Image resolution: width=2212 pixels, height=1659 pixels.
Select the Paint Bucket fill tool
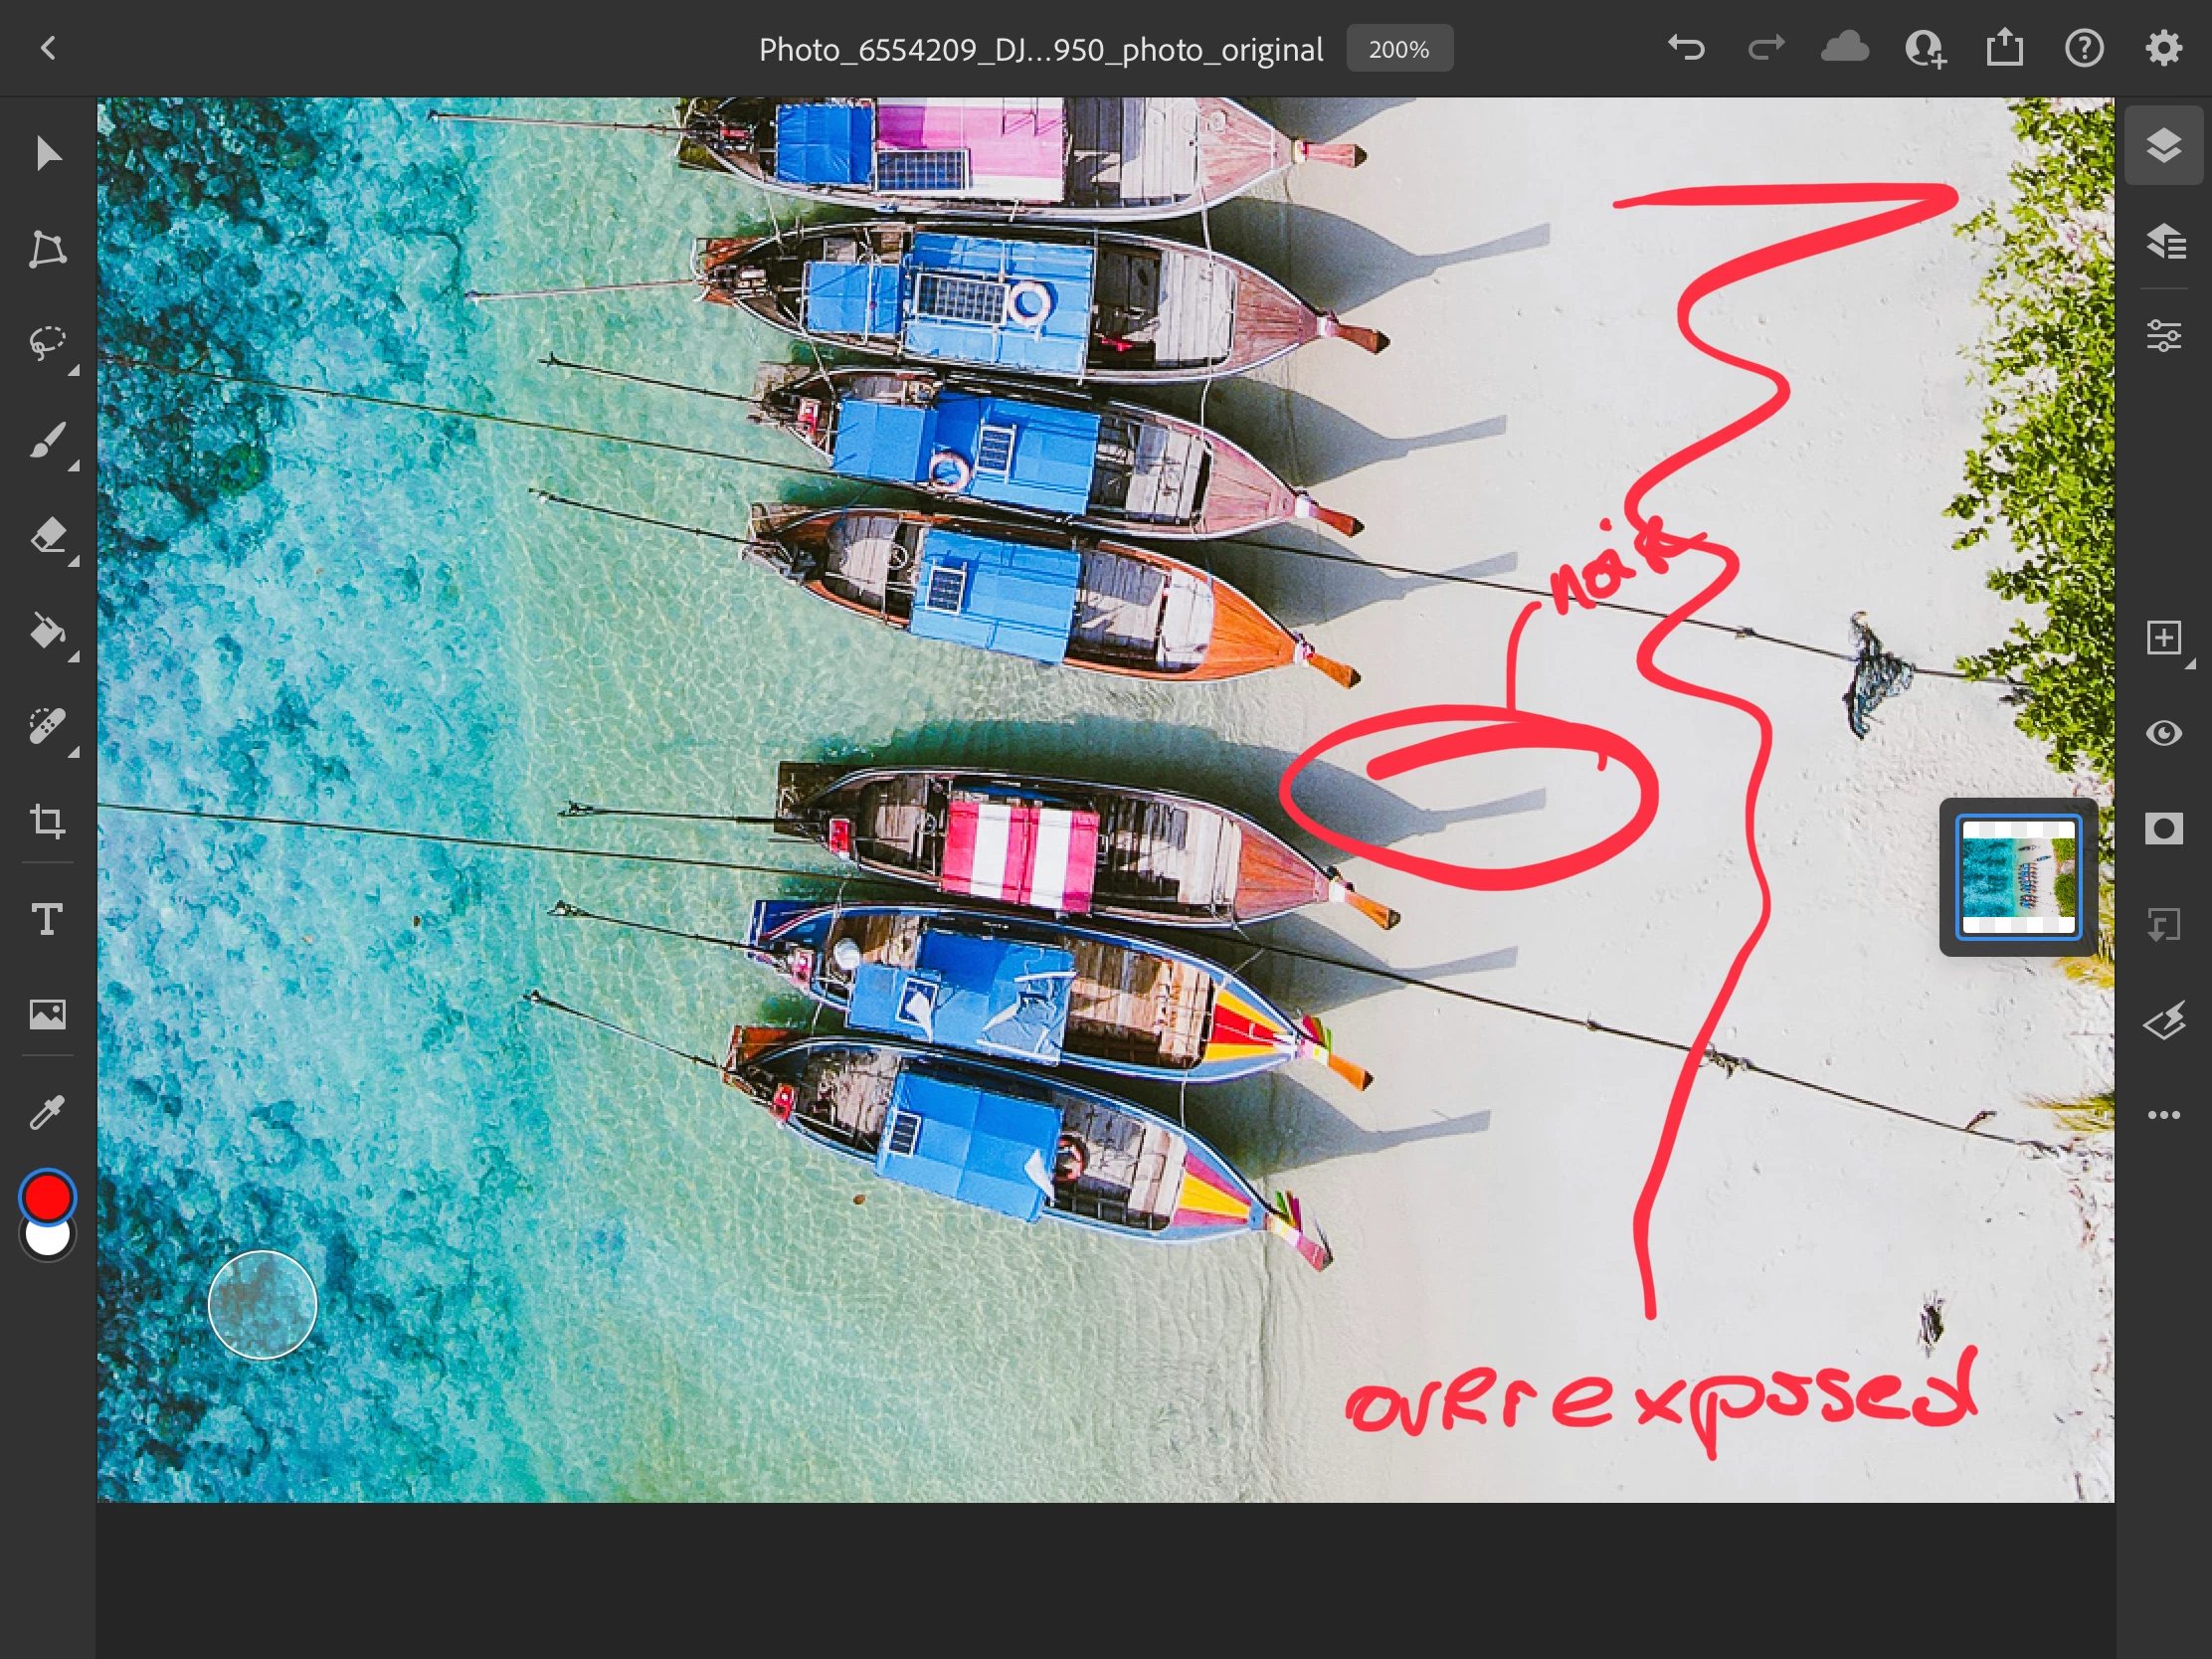pos(47,632)
